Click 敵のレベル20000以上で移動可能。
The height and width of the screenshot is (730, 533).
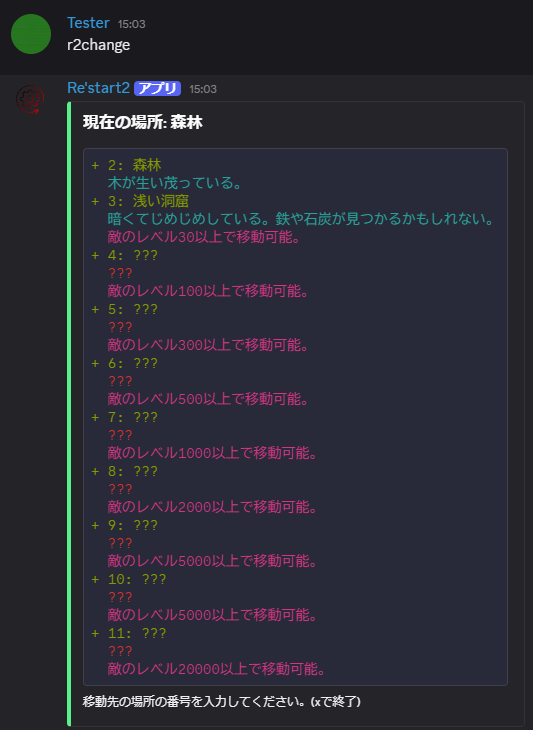216,669
